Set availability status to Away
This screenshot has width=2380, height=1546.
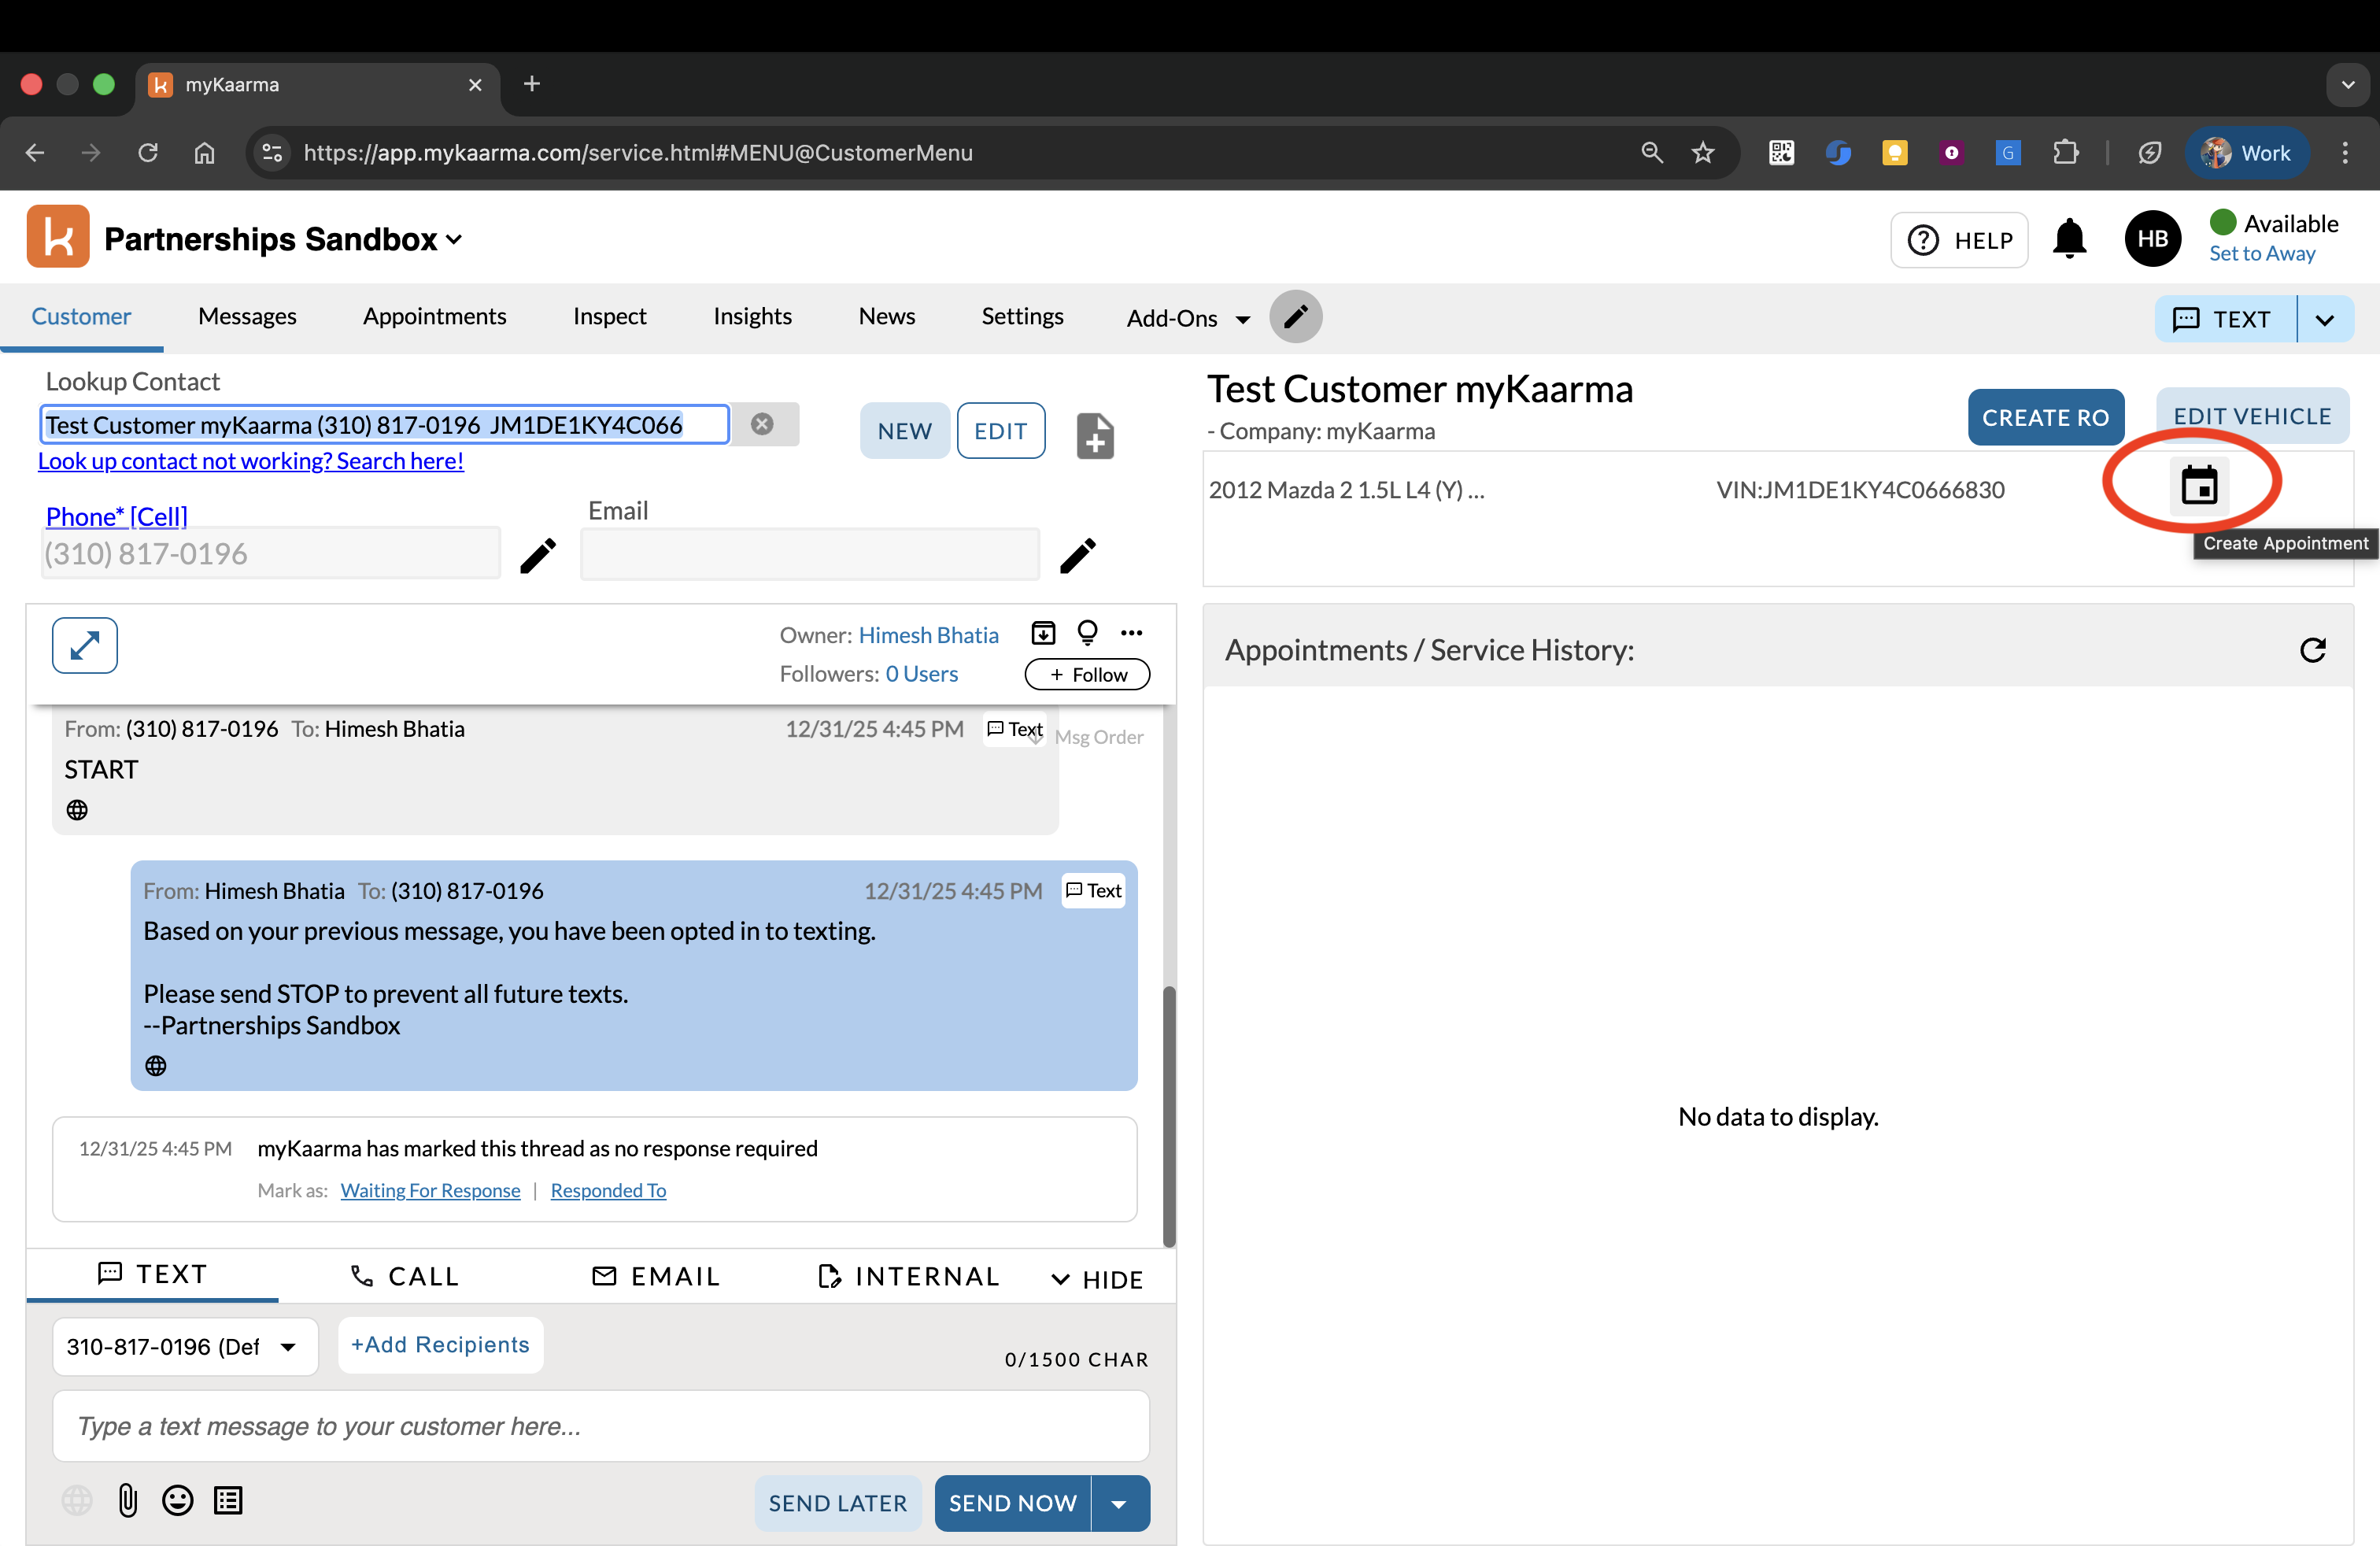[2262, 253]
